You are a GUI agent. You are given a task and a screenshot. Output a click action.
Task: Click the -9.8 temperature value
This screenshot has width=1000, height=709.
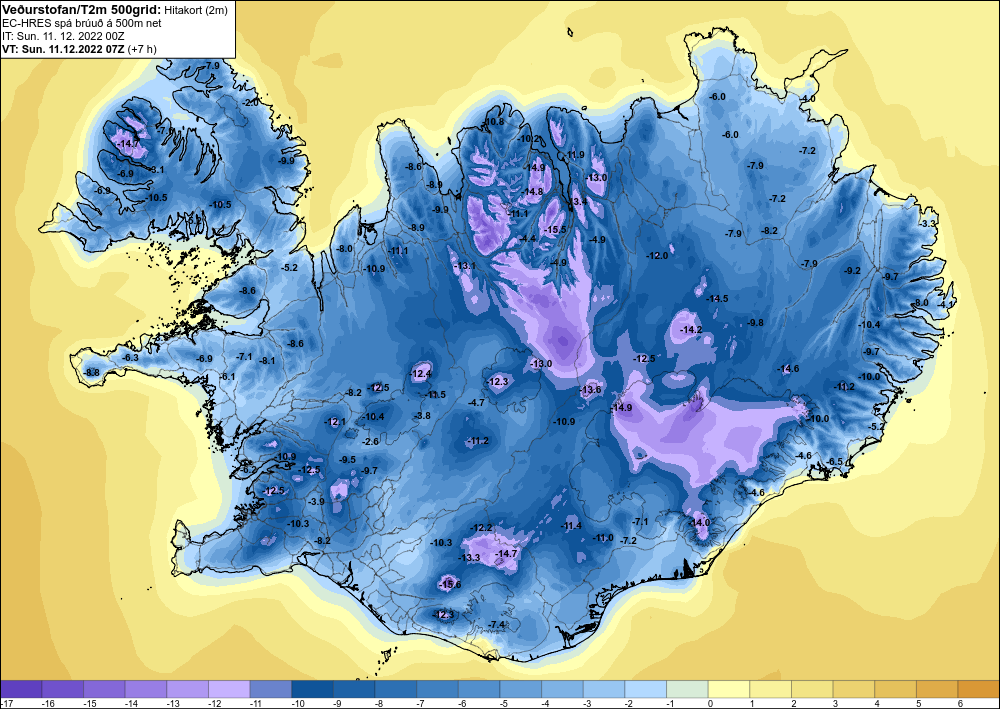point(756,323)
